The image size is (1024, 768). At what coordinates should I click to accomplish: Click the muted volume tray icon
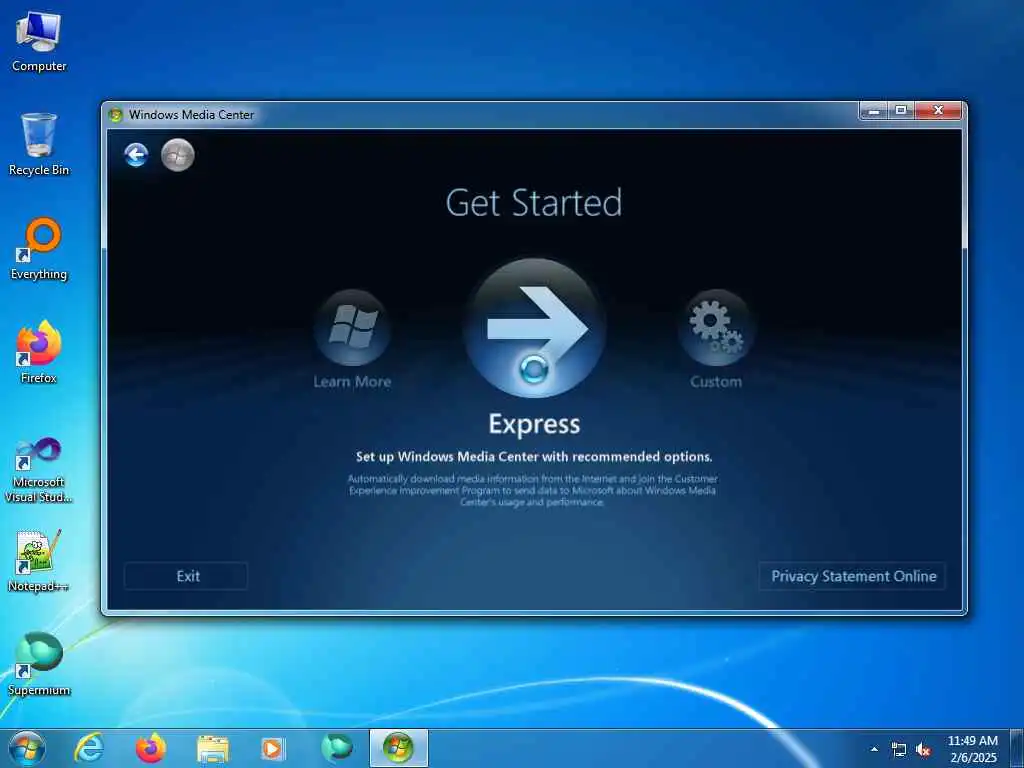coord(923,750)
